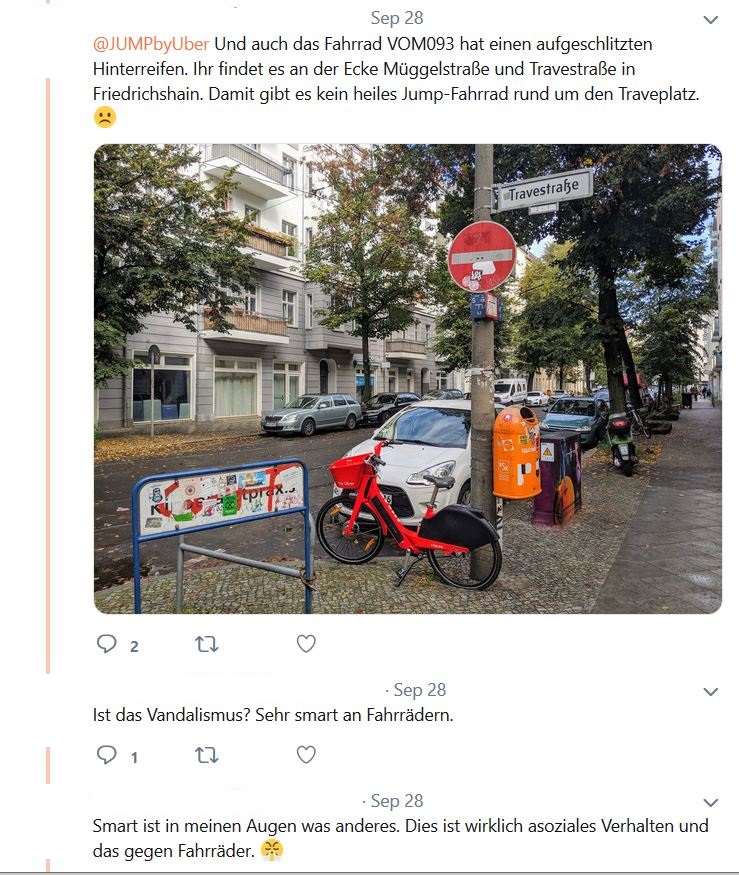Open the Sep 28 timestamp of the last tweet
Screen dimensions: 739x875
(x=397, y=801)
